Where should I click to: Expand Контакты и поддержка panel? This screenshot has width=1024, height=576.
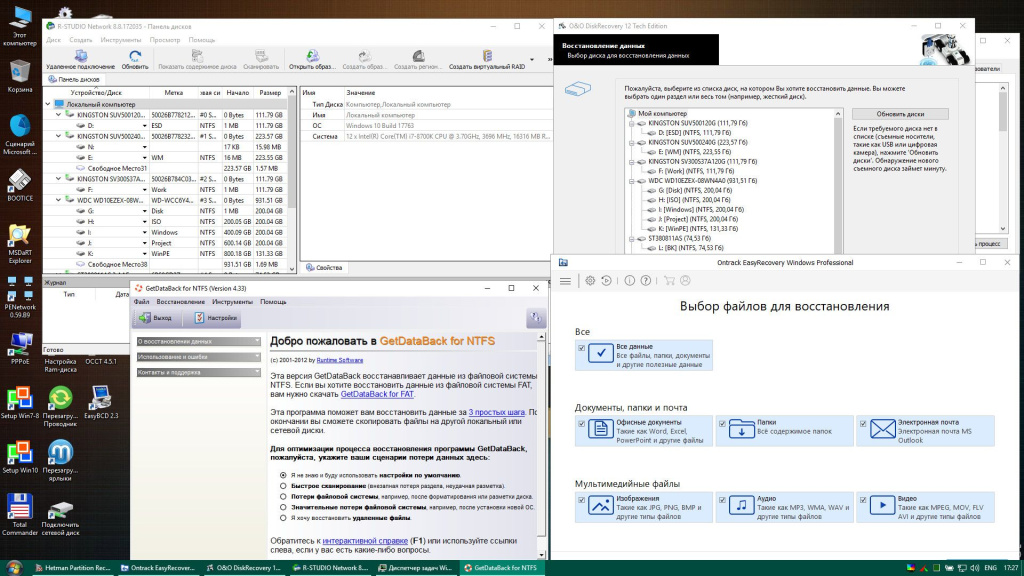click(x=199, y=372)
